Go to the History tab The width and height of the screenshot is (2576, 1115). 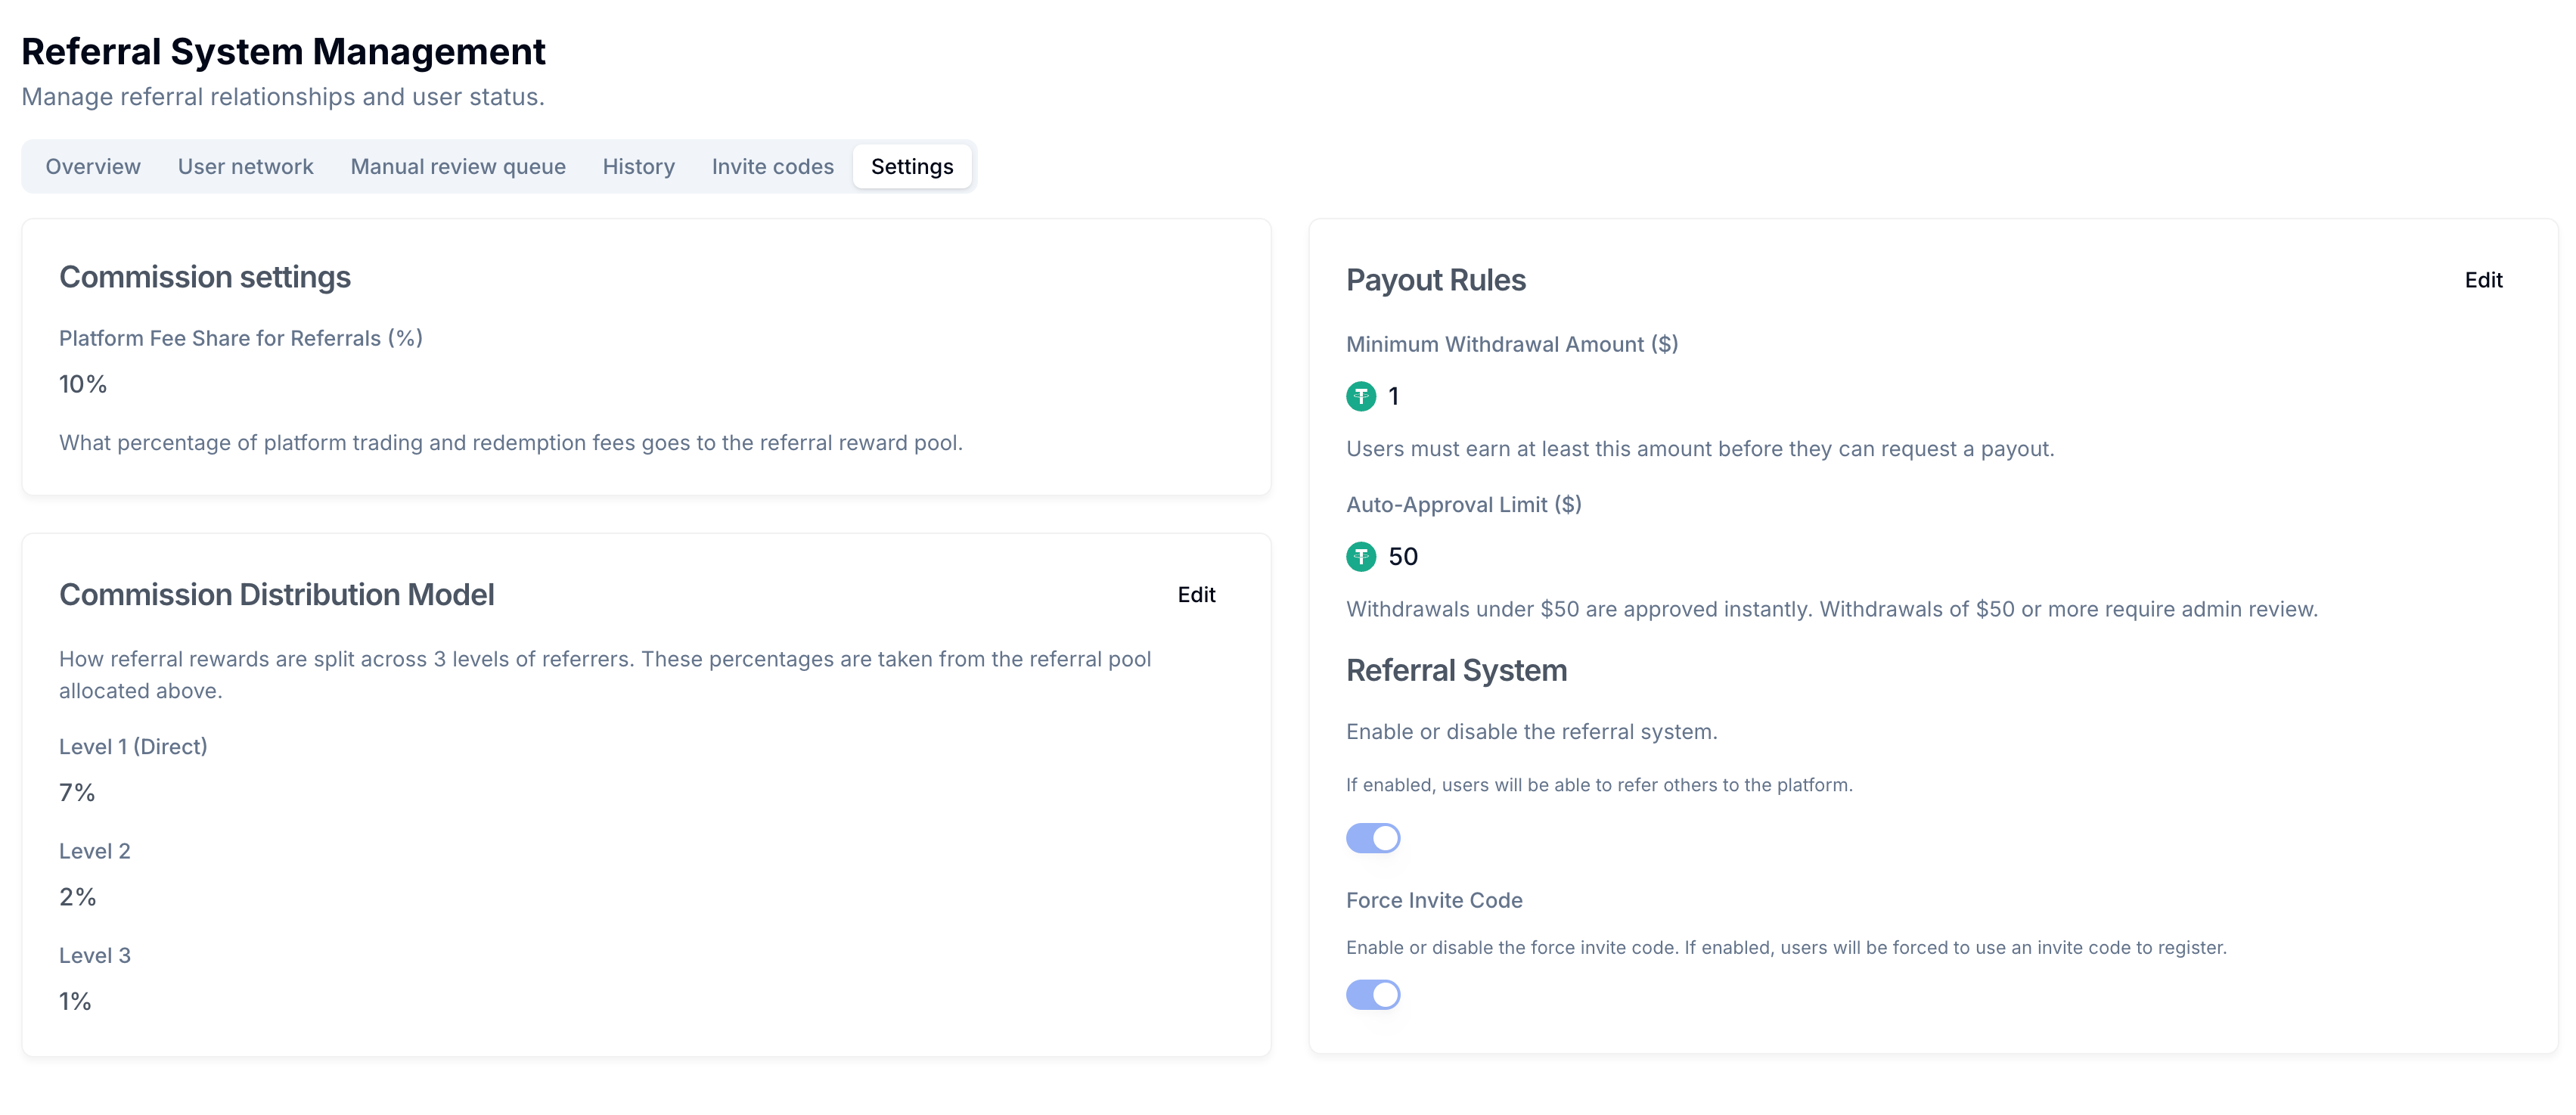pos(638,166)
